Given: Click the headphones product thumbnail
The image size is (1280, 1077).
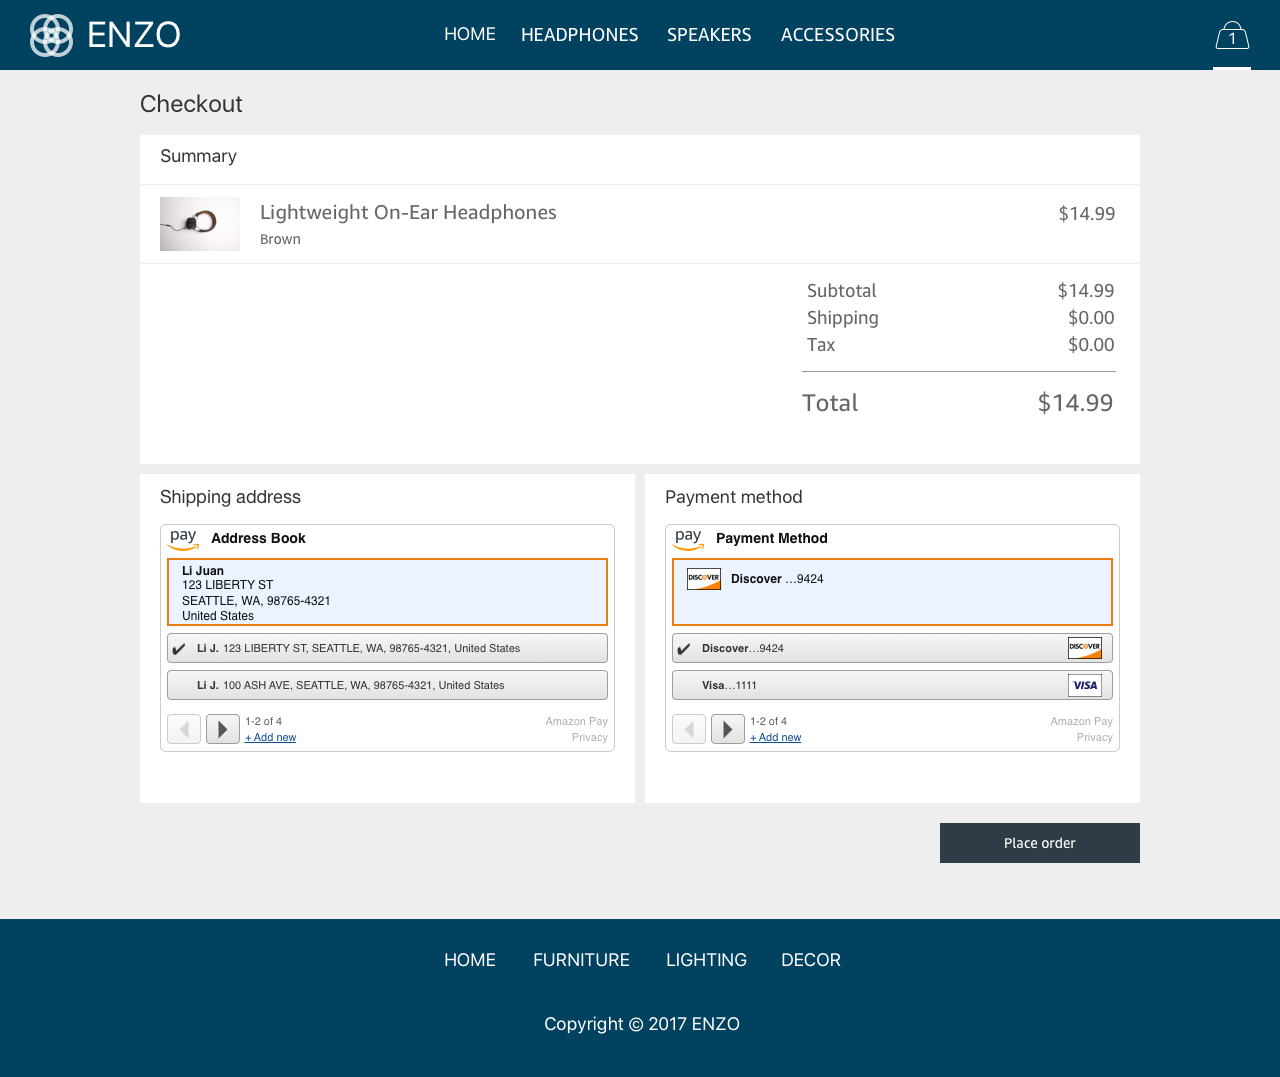Looking at the screenshot, I should coord(200,223).
